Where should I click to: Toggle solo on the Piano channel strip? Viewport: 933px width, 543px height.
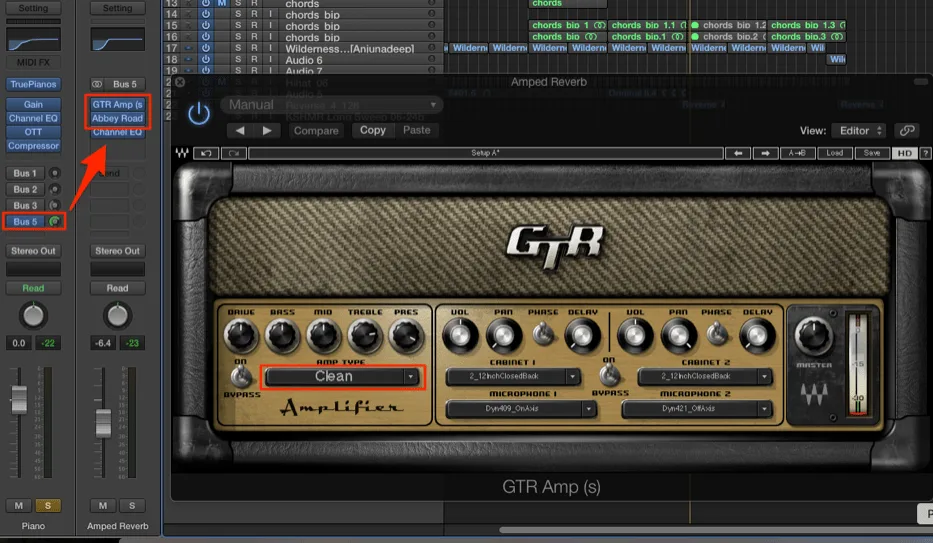[x=48, y=506]
